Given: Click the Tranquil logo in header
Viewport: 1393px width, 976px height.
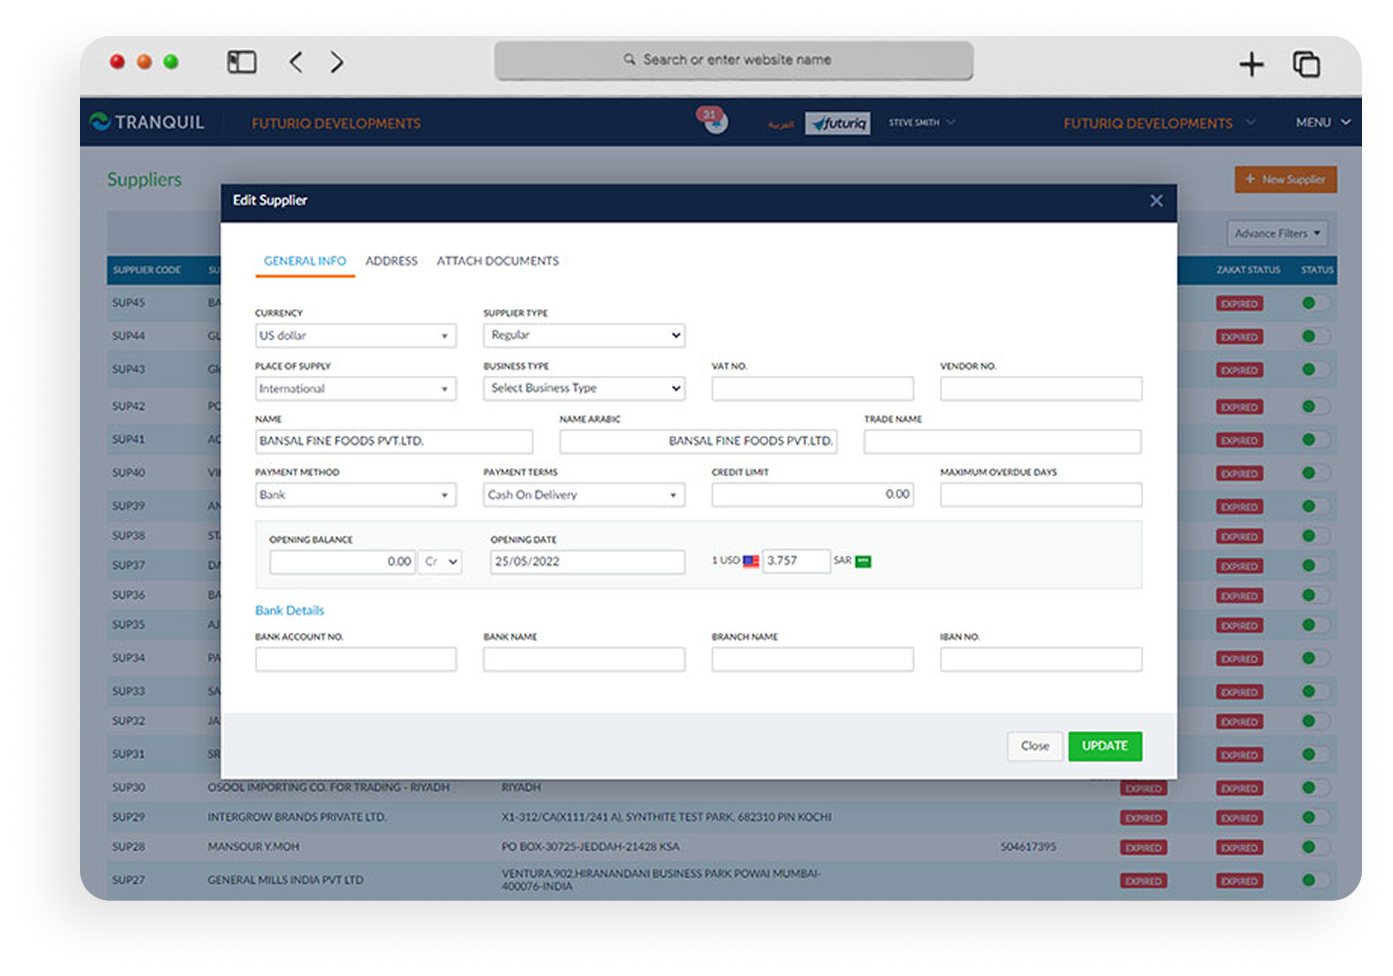Looking at the screenshot, I should (147, 122).
